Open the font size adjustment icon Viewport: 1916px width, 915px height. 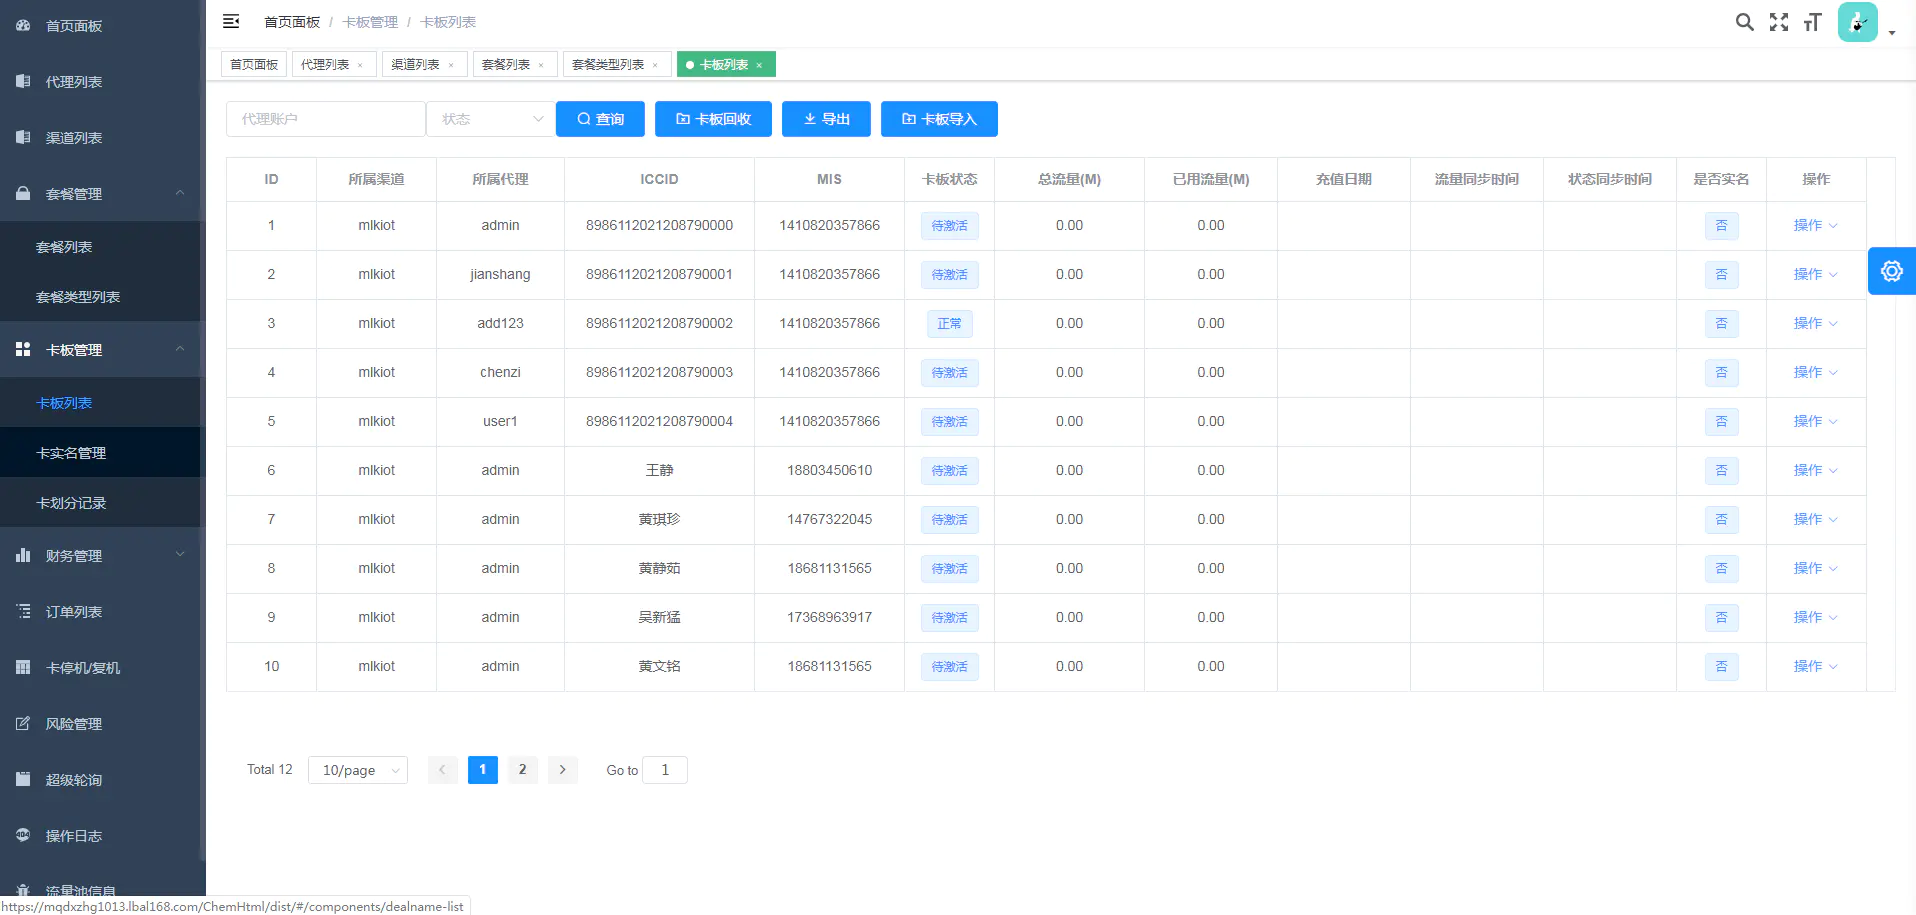coord(1812,22)
